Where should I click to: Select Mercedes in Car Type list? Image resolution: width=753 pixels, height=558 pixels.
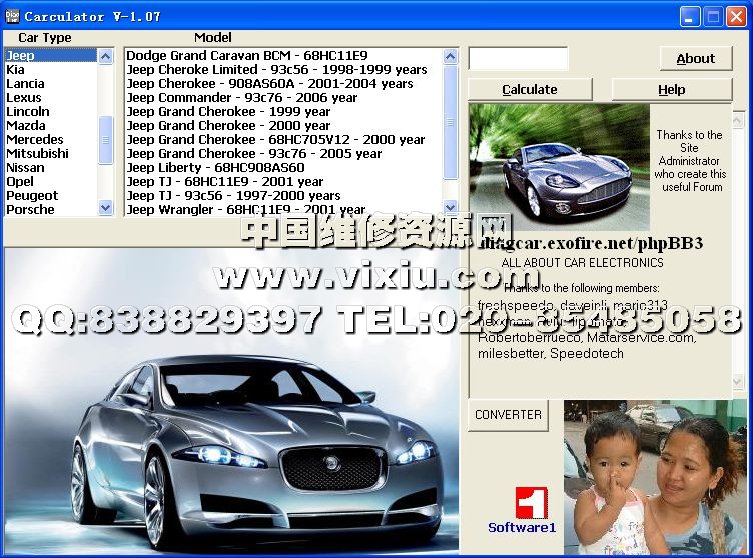tap(35, 140)
